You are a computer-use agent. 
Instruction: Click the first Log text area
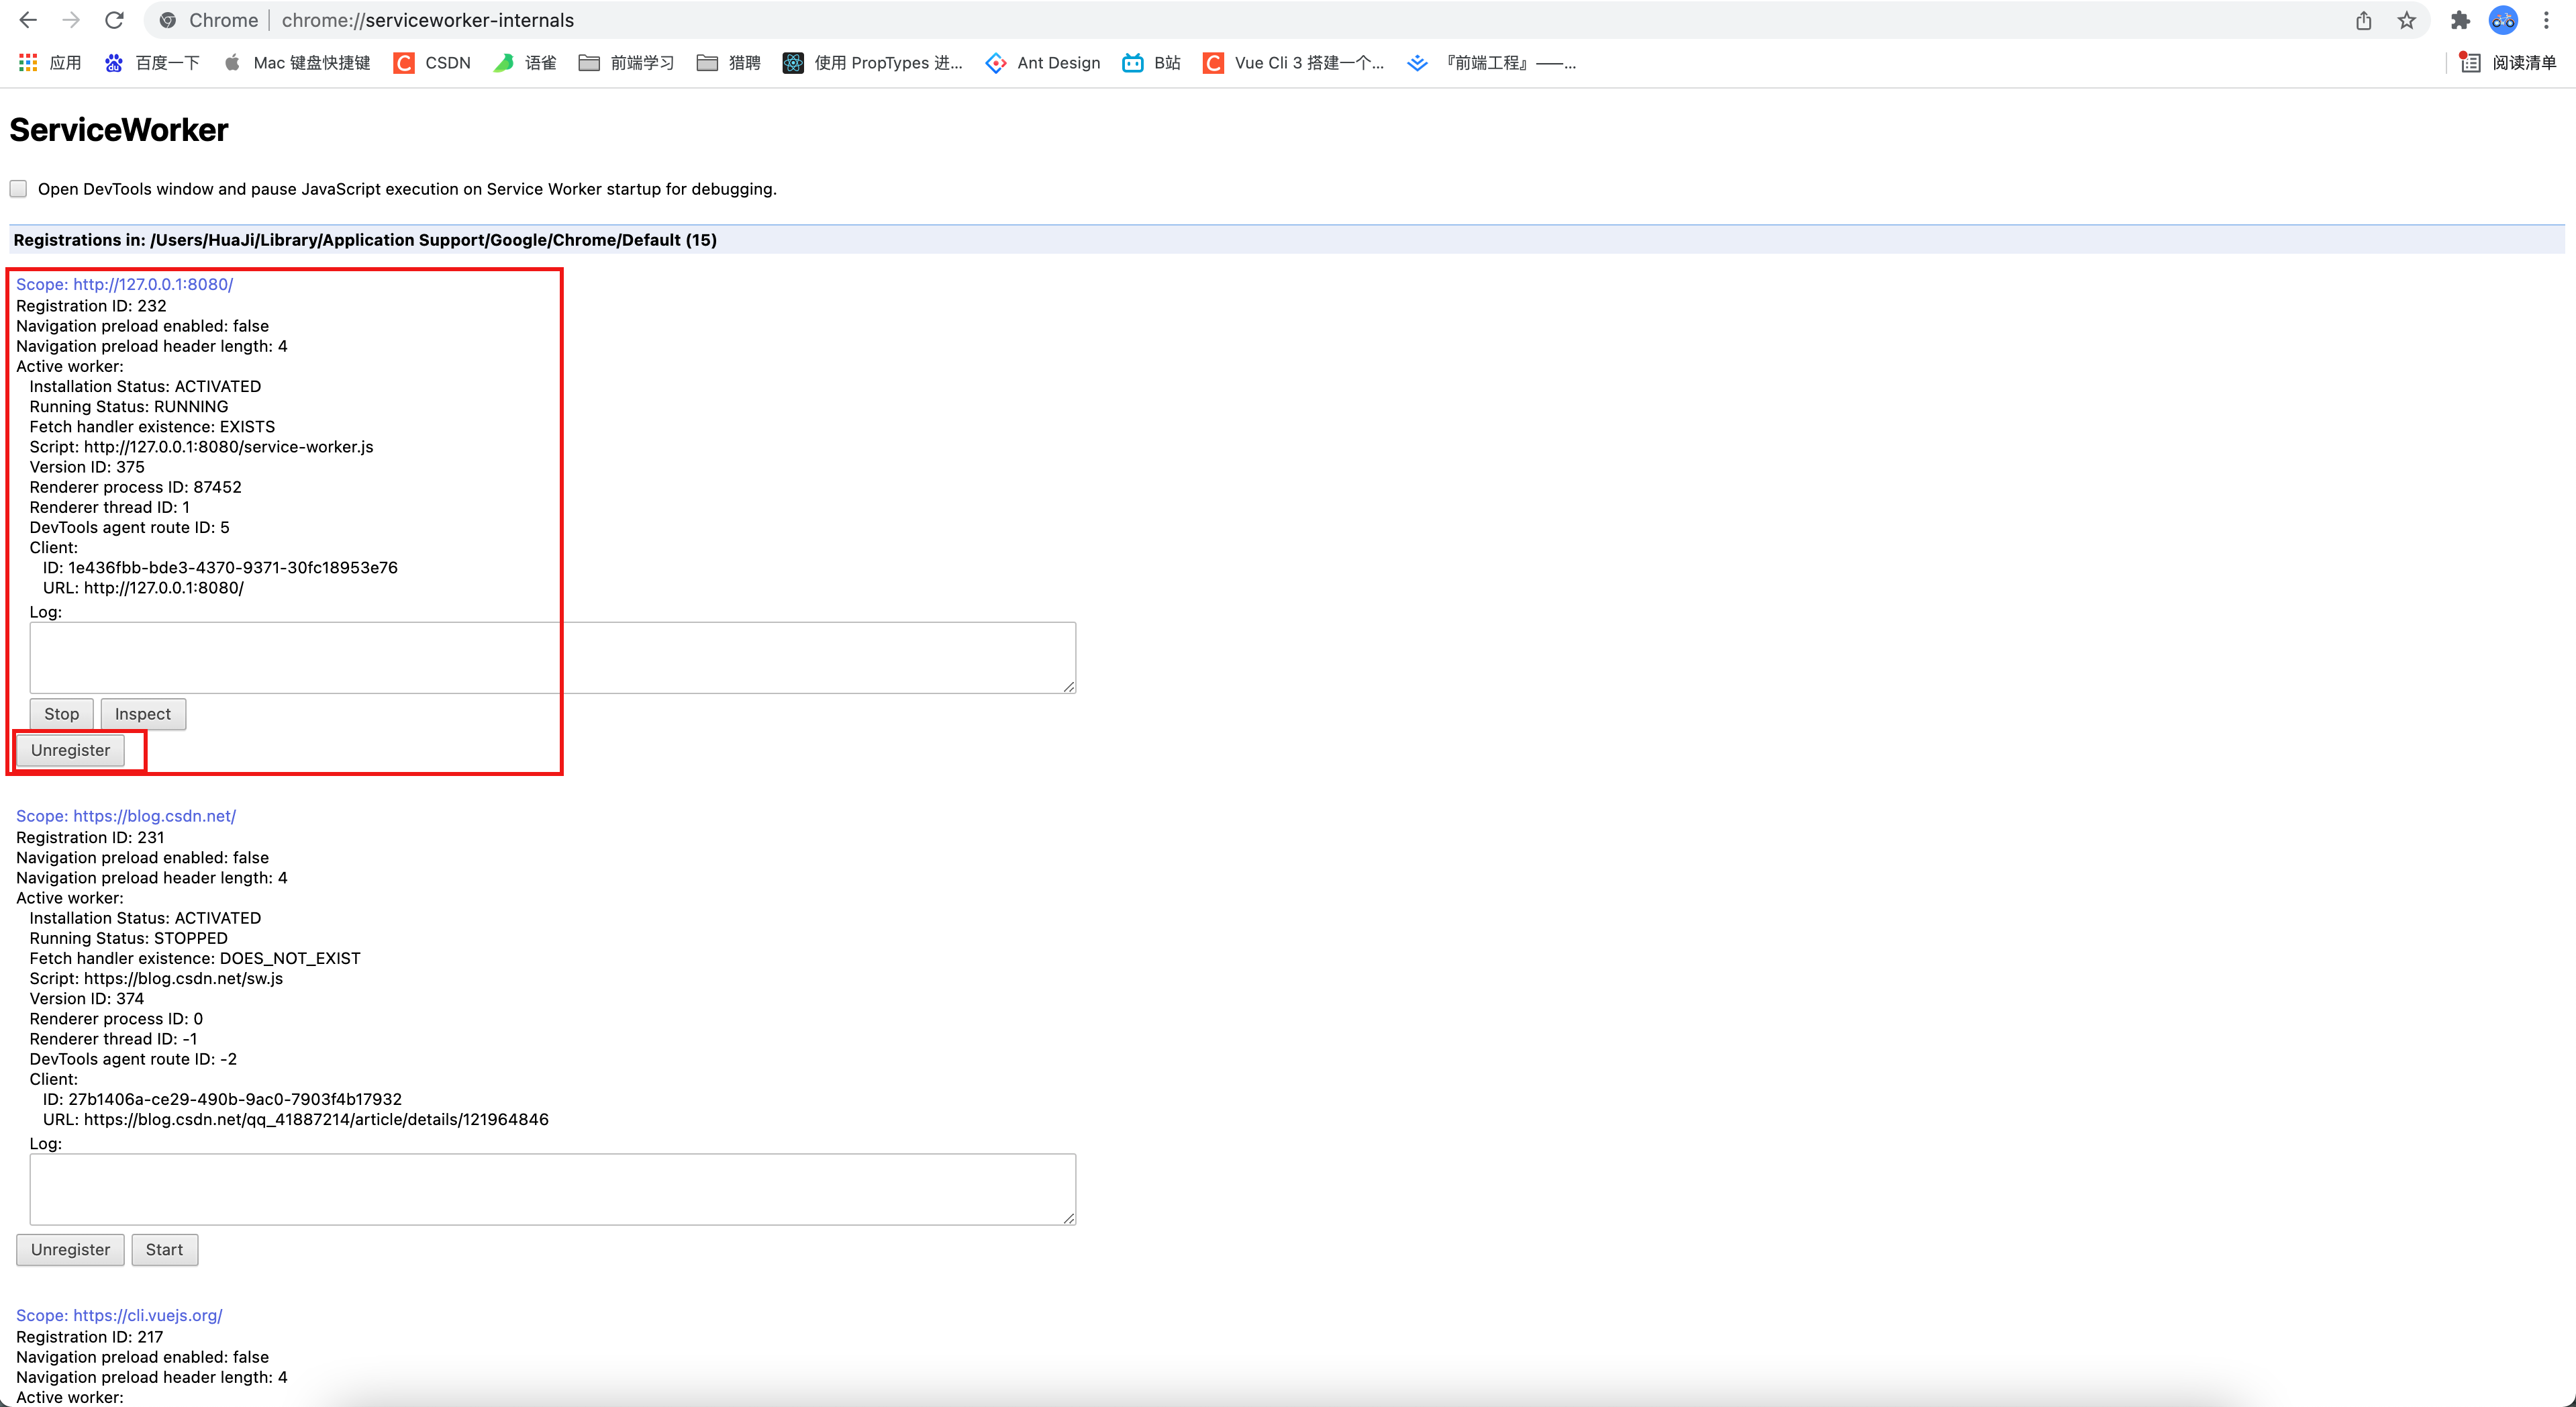(x=552, y=657)
